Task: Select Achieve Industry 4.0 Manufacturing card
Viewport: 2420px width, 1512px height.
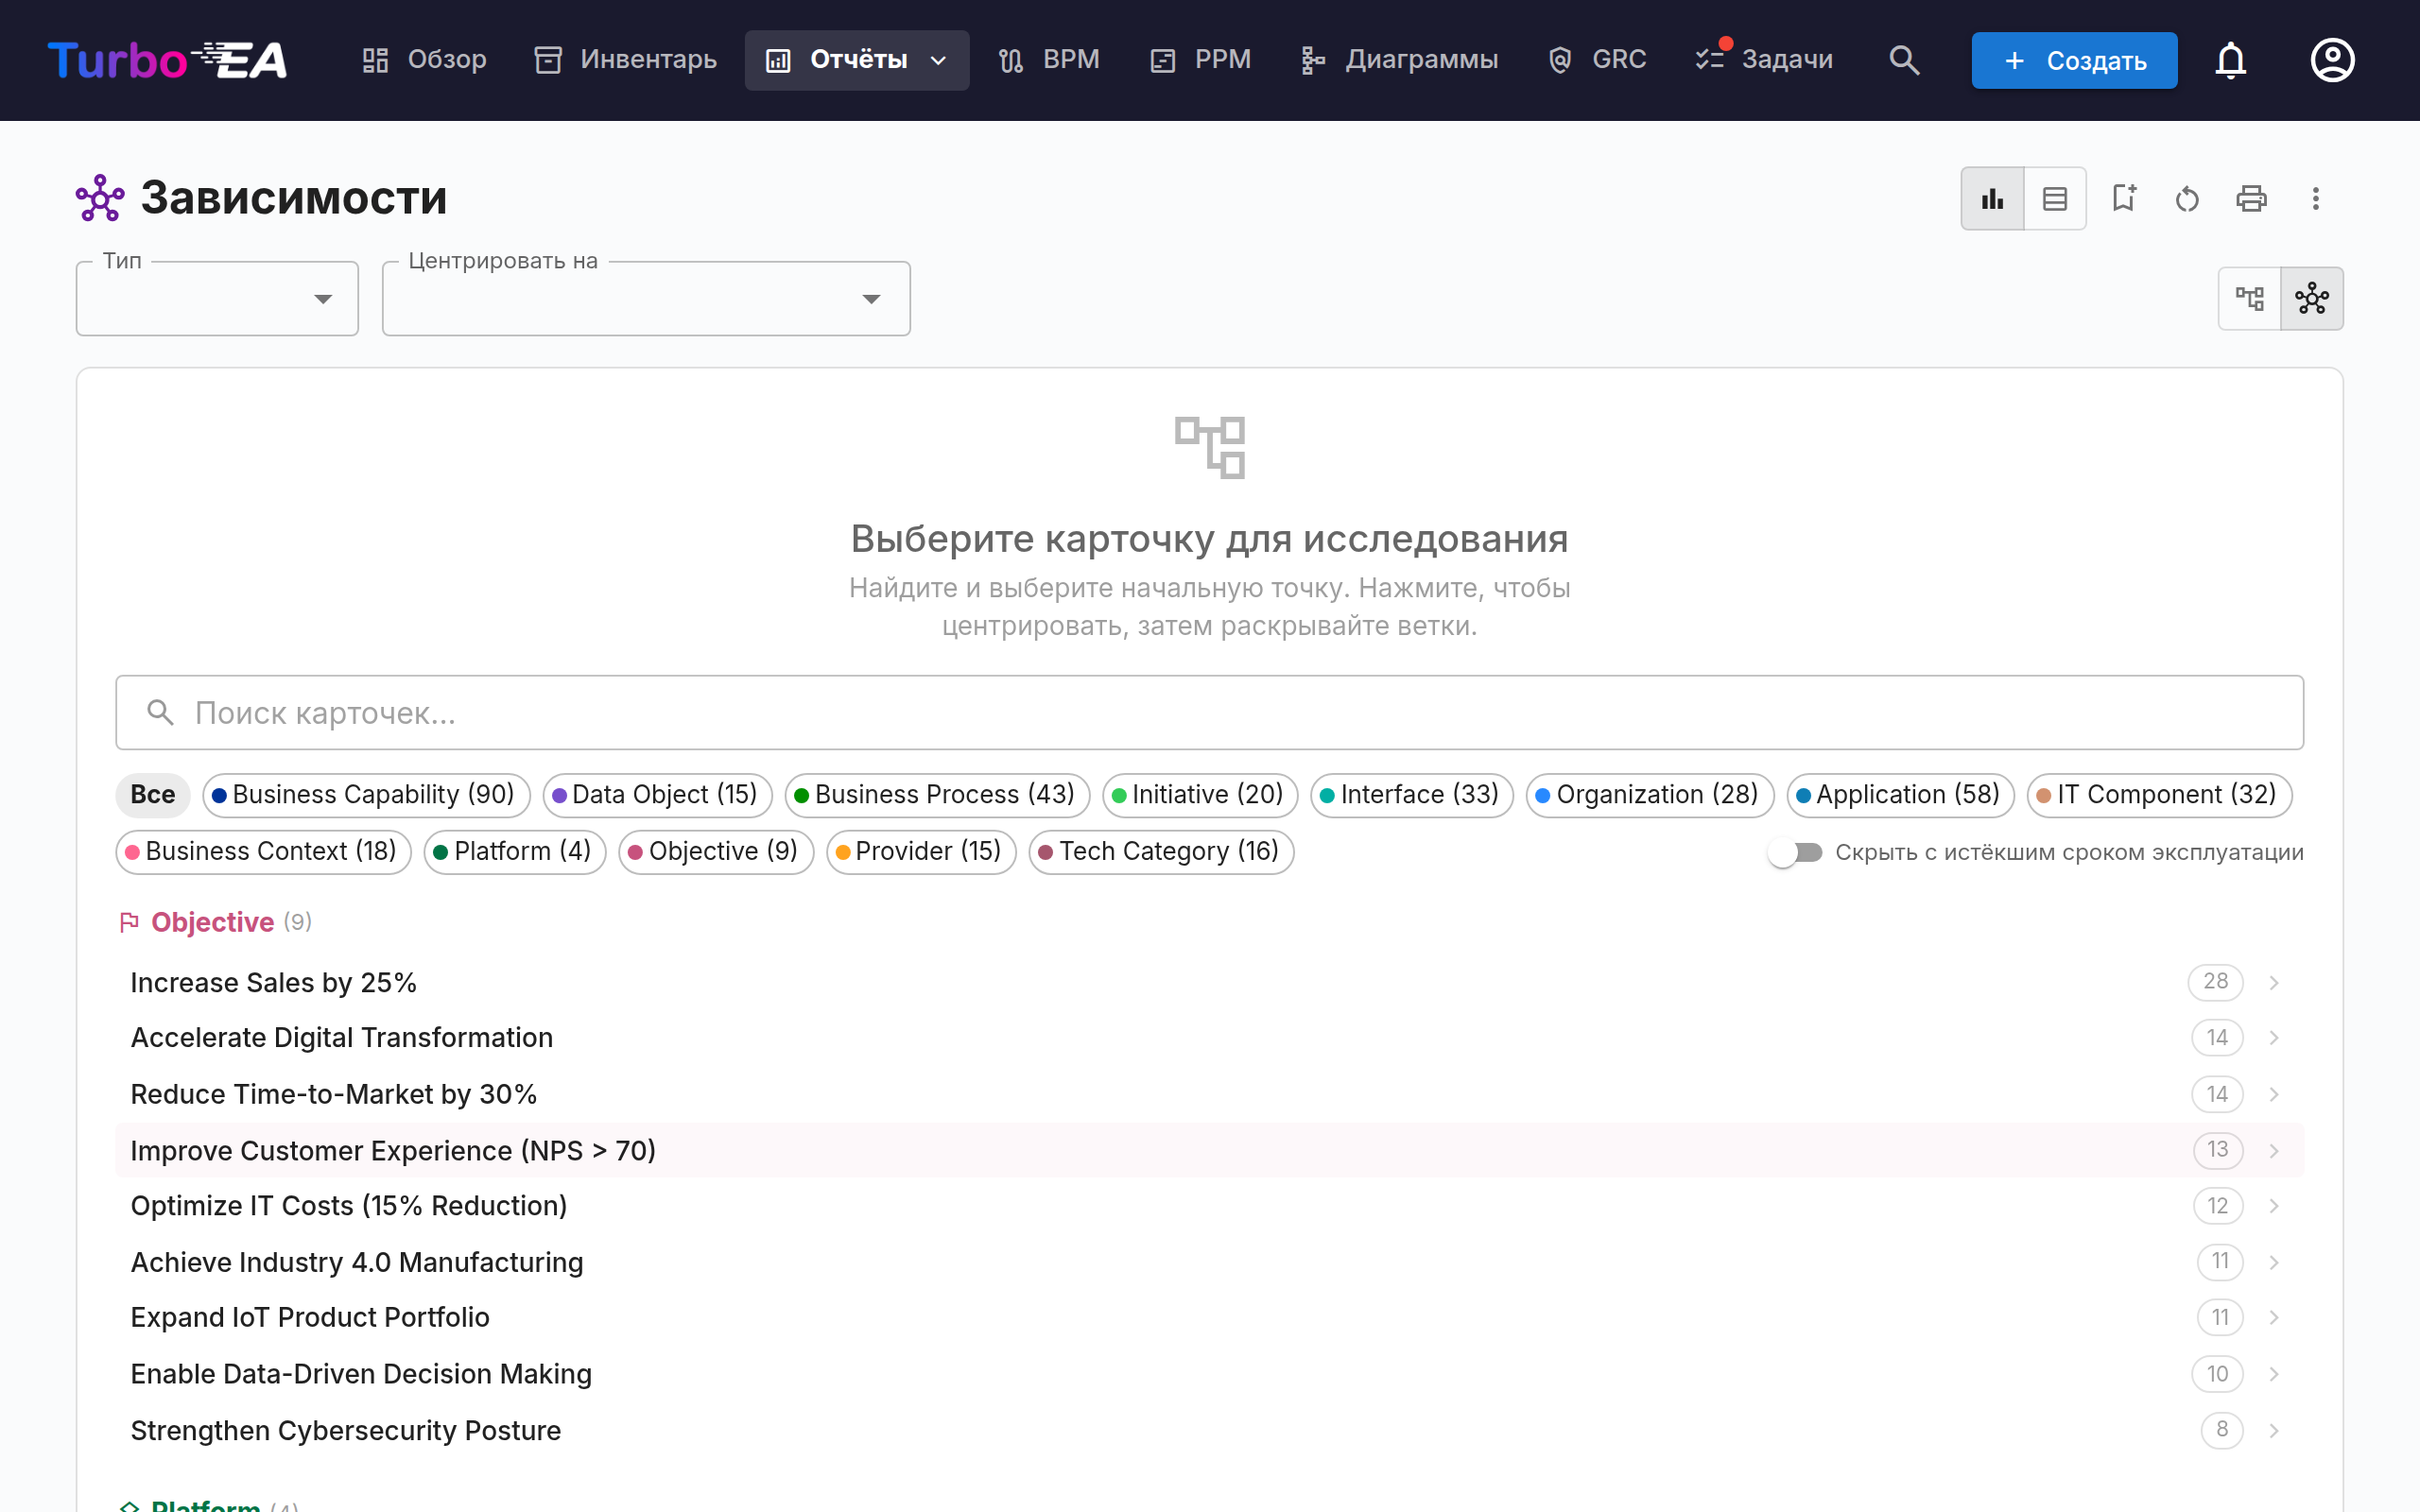Action: [1210, 1262]
